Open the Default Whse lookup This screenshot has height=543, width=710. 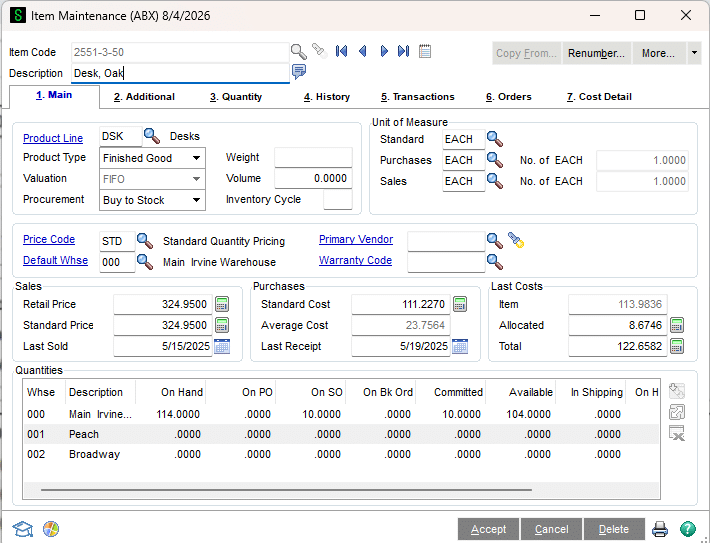pyautogui.click(x=145, y=262)
